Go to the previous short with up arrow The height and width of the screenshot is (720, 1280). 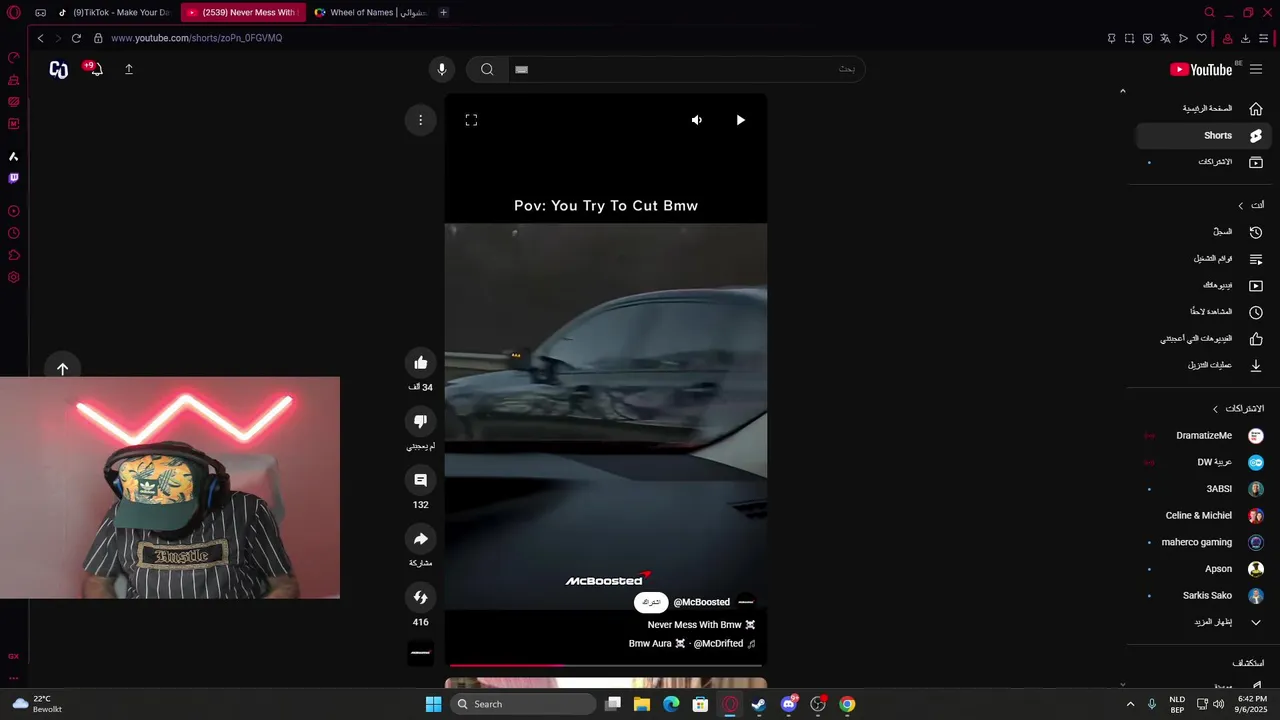tap(62, 369)
